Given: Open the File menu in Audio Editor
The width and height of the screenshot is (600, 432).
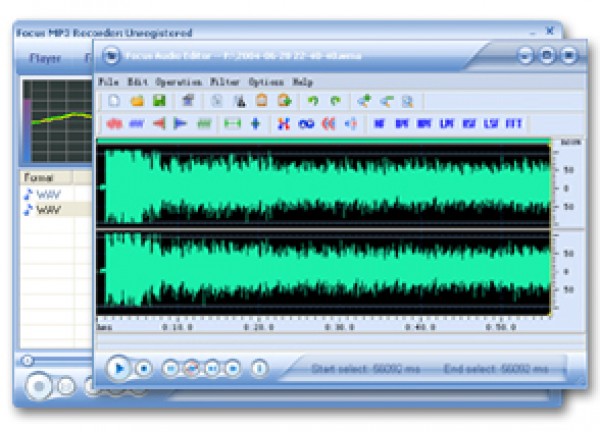Looking at the screenshot, I should click(109, 82).
